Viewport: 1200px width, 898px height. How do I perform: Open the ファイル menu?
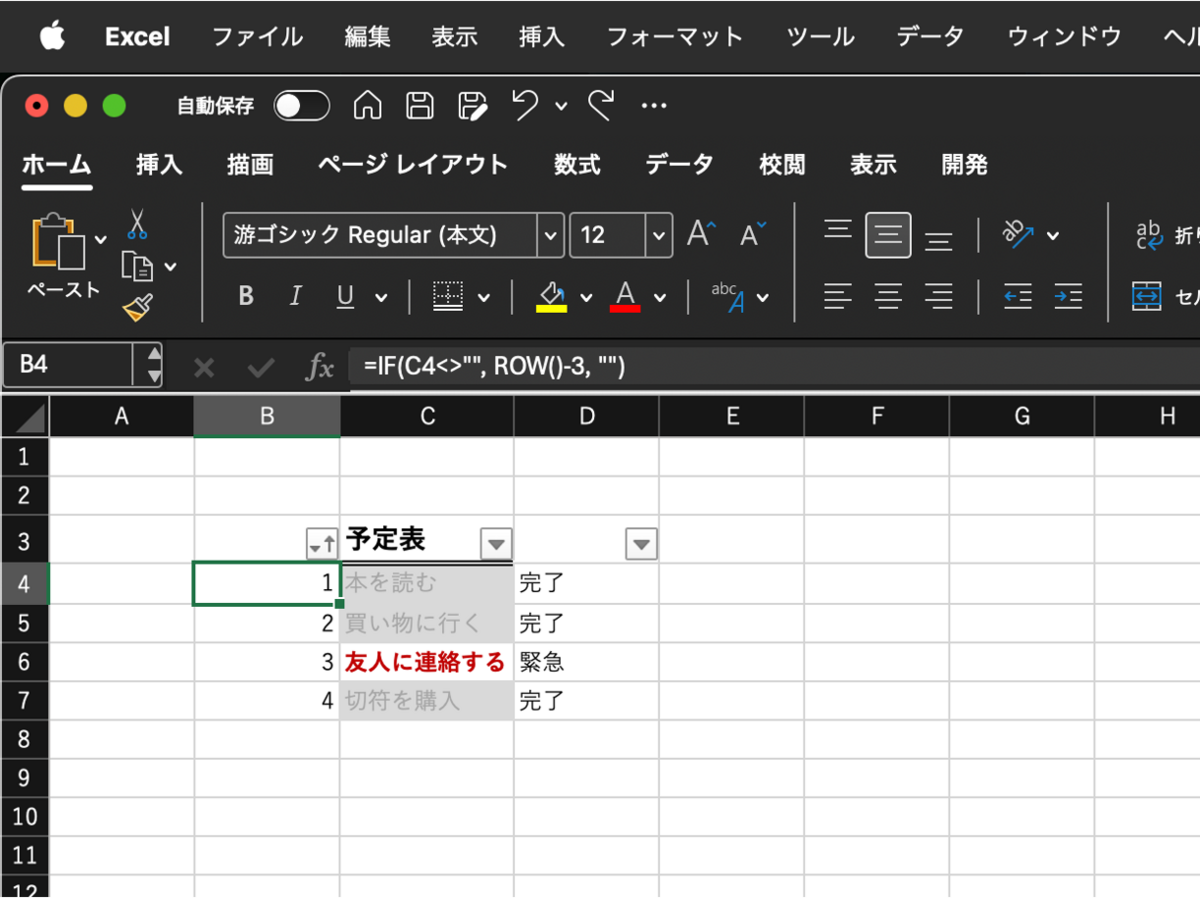tap(258, 37)
